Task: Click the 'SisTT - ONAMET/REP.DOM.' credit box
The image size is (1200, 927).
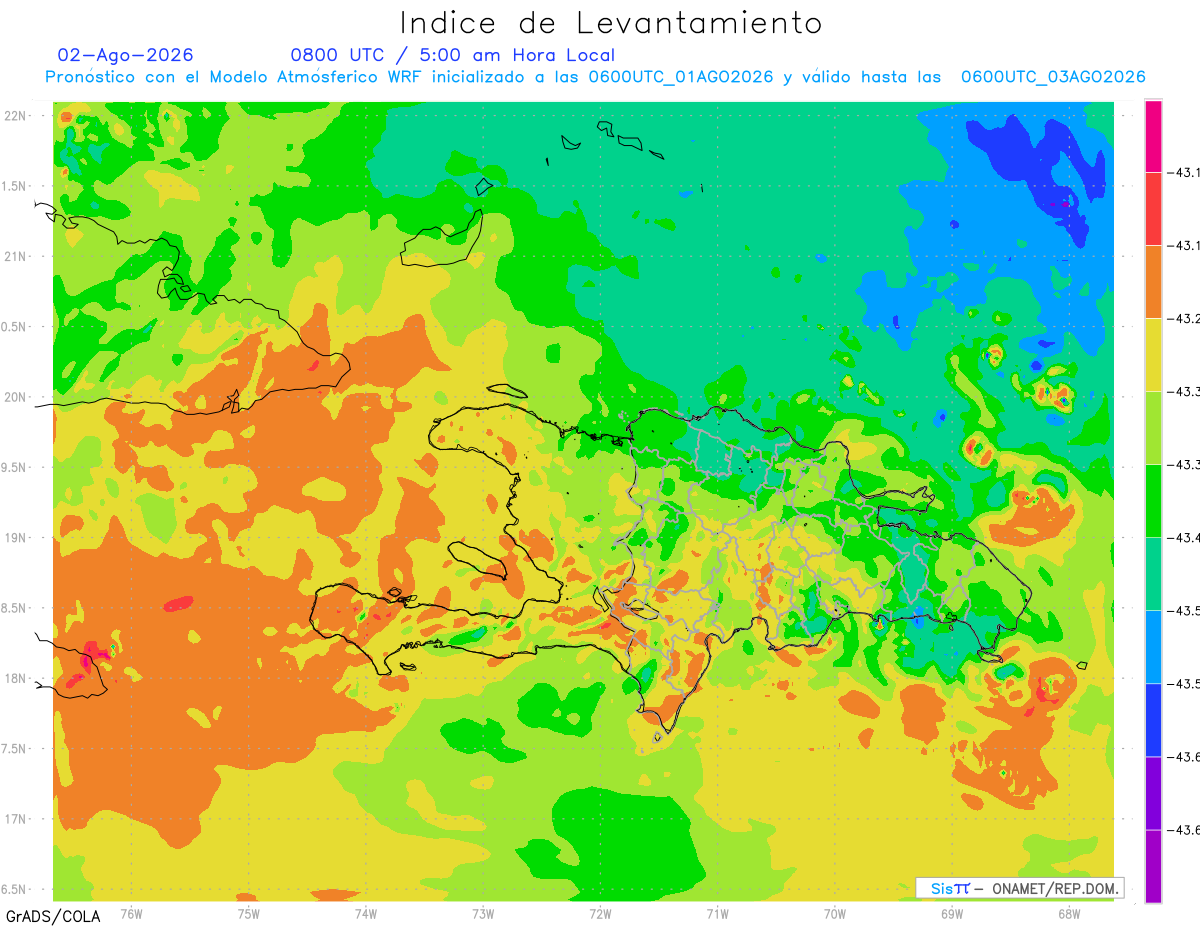Action: [1020, 888]
